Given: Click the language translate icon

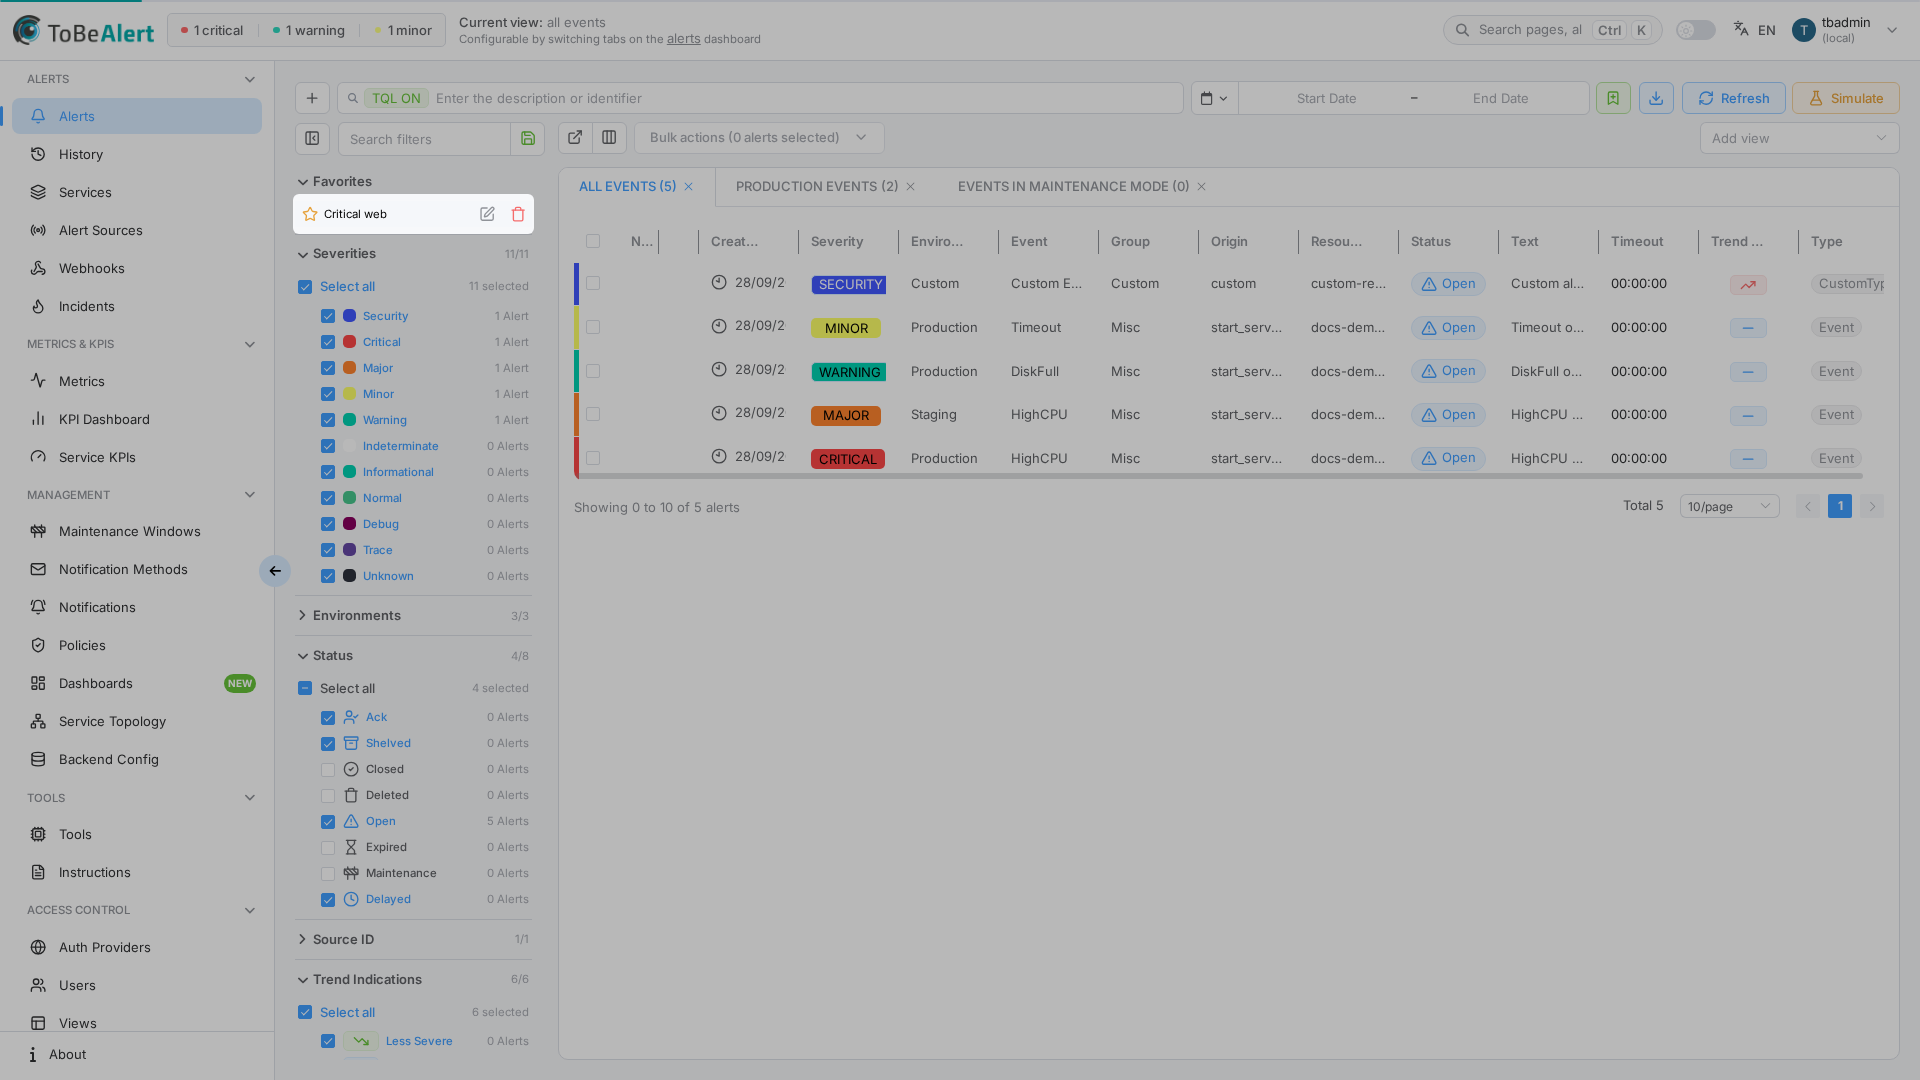Looking at the screenshot, I should [x=1741, y=29].
